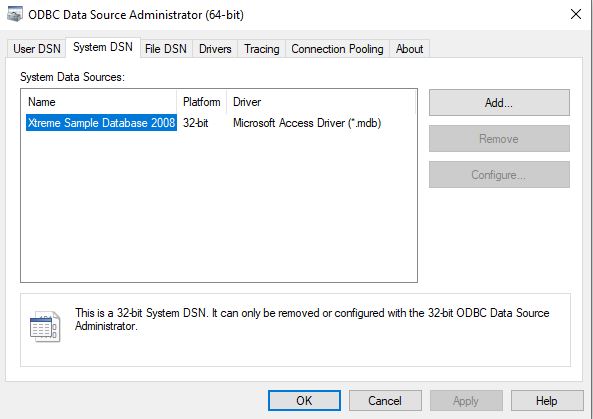Image resolution: width=593 pixels, height=419 pixels.
Task: Select the System DSN tab
Action: pos(103,47)
